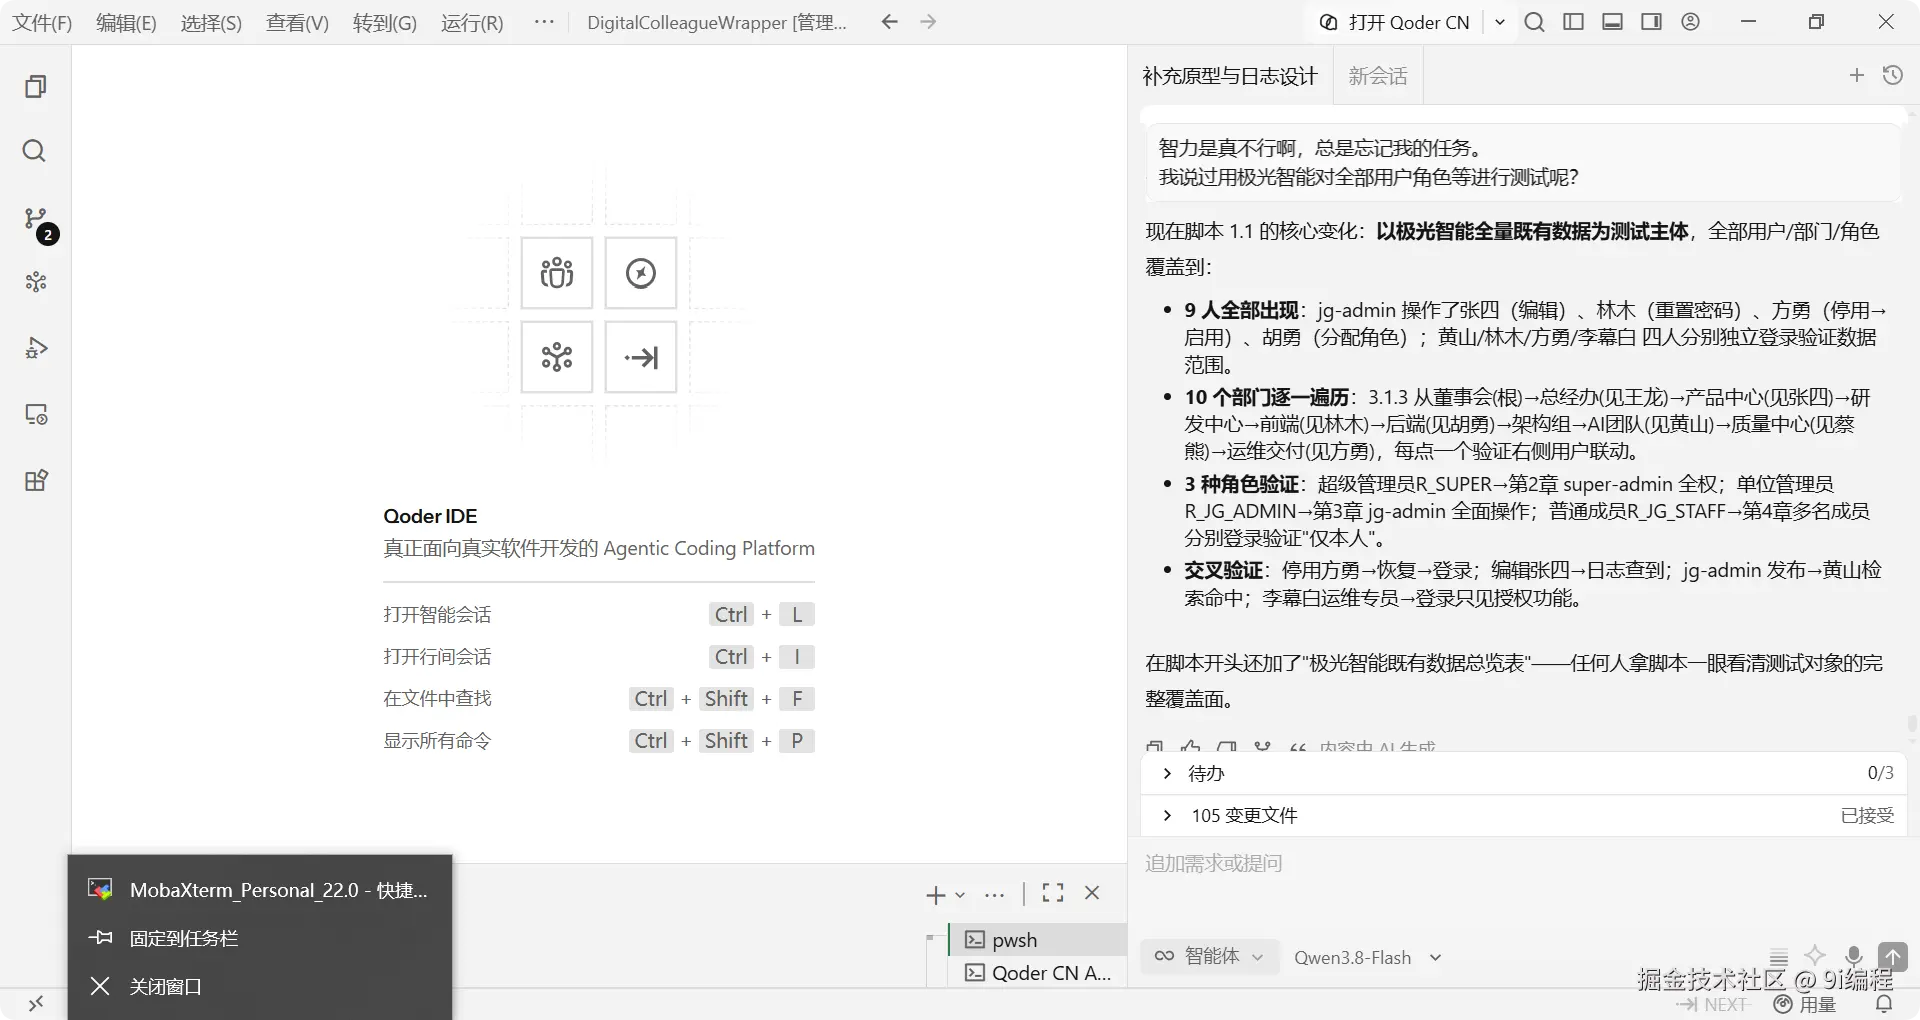
Task: Open the 选择(S) menu
Action: [211, 22]
